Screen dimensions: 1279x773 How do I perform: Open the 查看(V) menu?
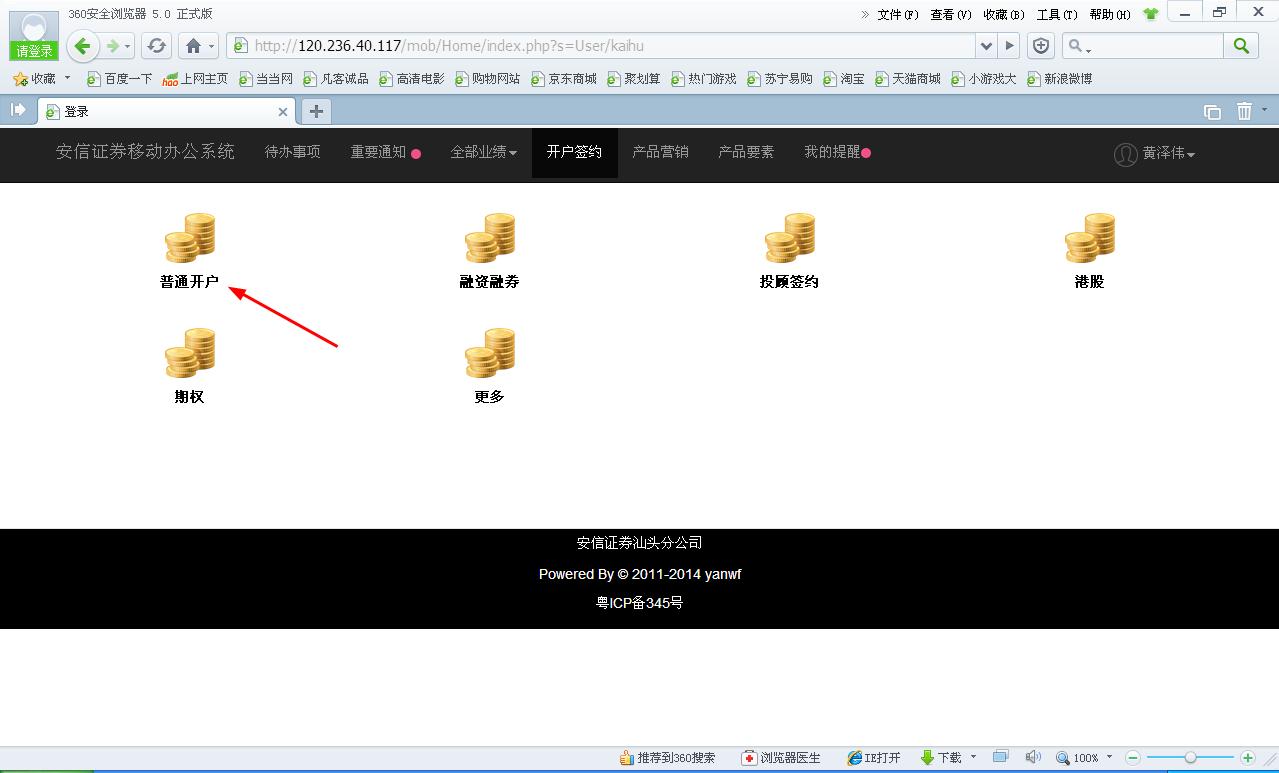tap(950, 14)
